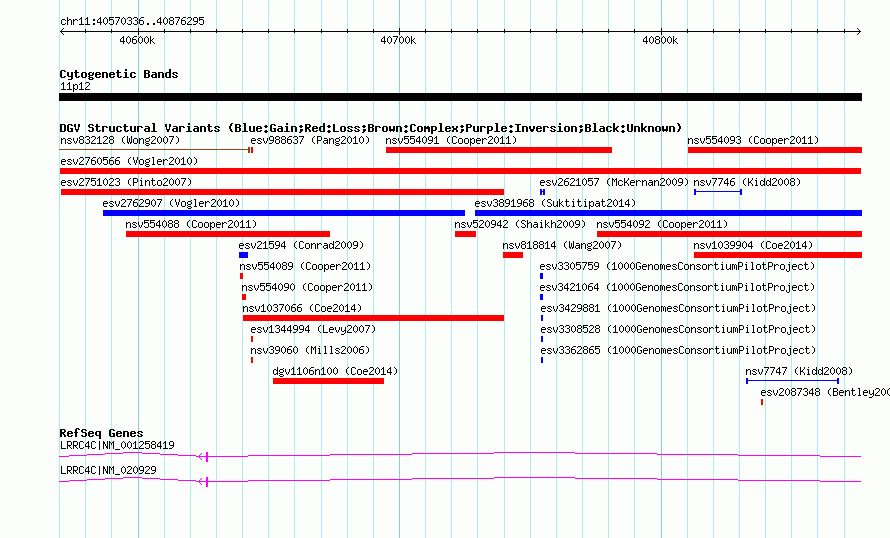Click the Cytogenetic Bands track title
This screenshot has width=890, height=538.
click(x=119, y=74)
